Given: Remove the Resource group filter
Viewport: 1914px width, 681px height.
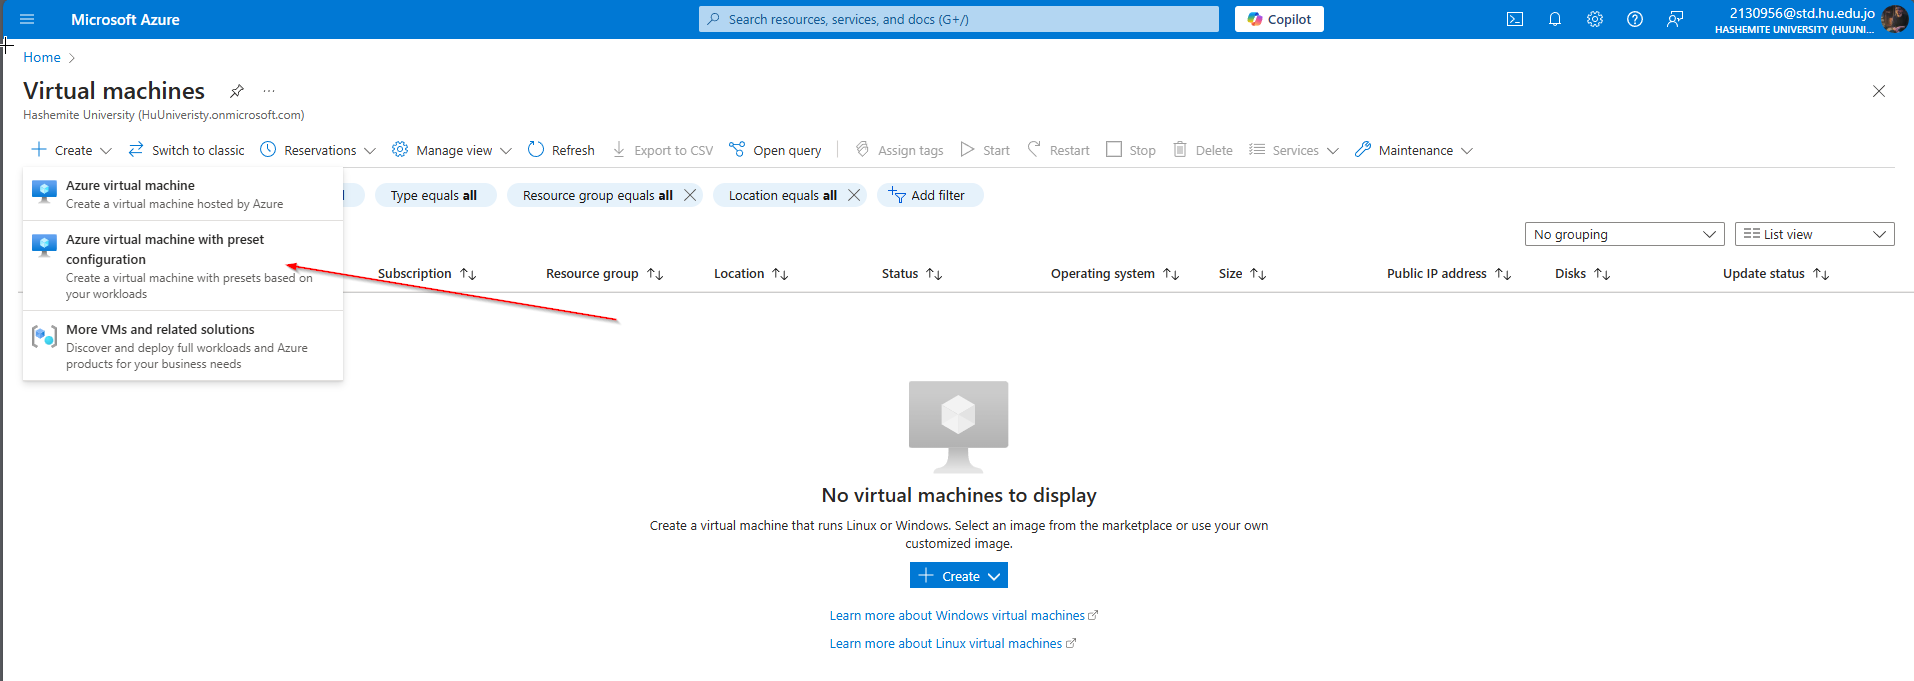Looking at the screenshot, I should 690,195.
